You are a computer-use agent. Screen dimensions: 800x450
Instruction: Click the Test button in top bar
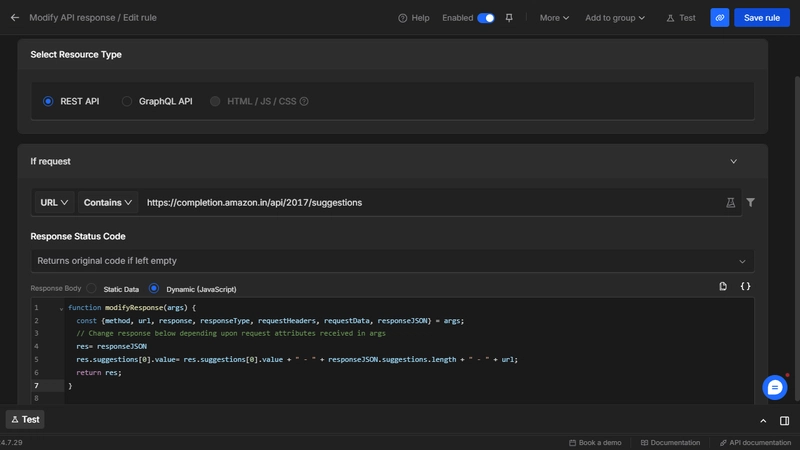681,18
